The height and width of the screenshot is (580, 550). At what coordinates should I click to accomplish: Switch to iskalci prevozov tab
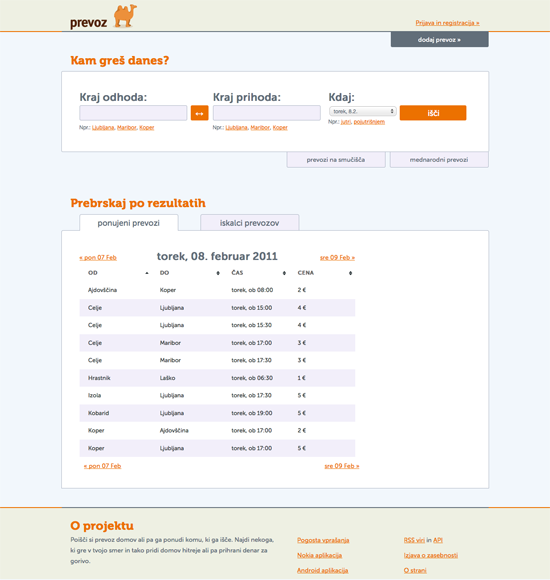pyautogui.click(x=250, y=223)
